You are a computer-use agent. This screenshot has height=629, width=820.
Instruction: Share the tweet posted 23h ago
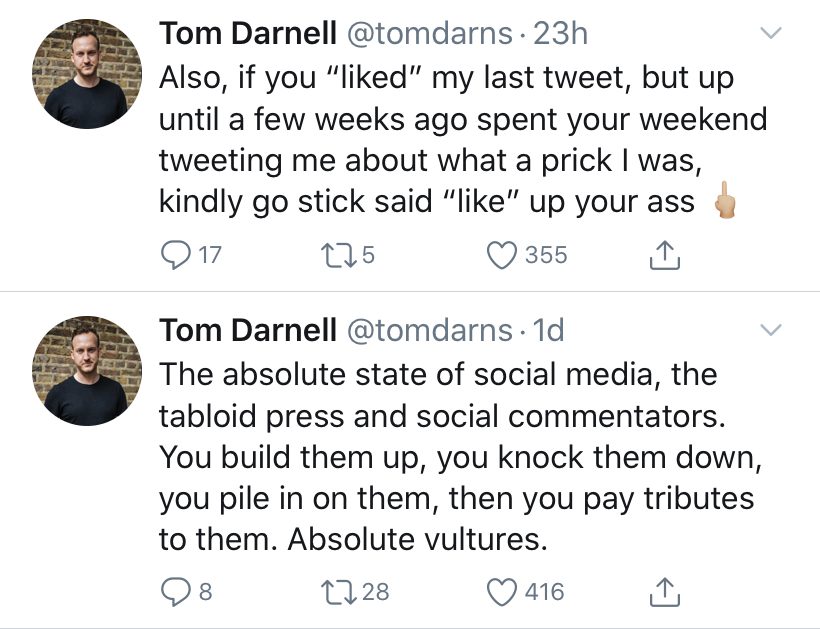pyautogui.click(x=664, y=256)
